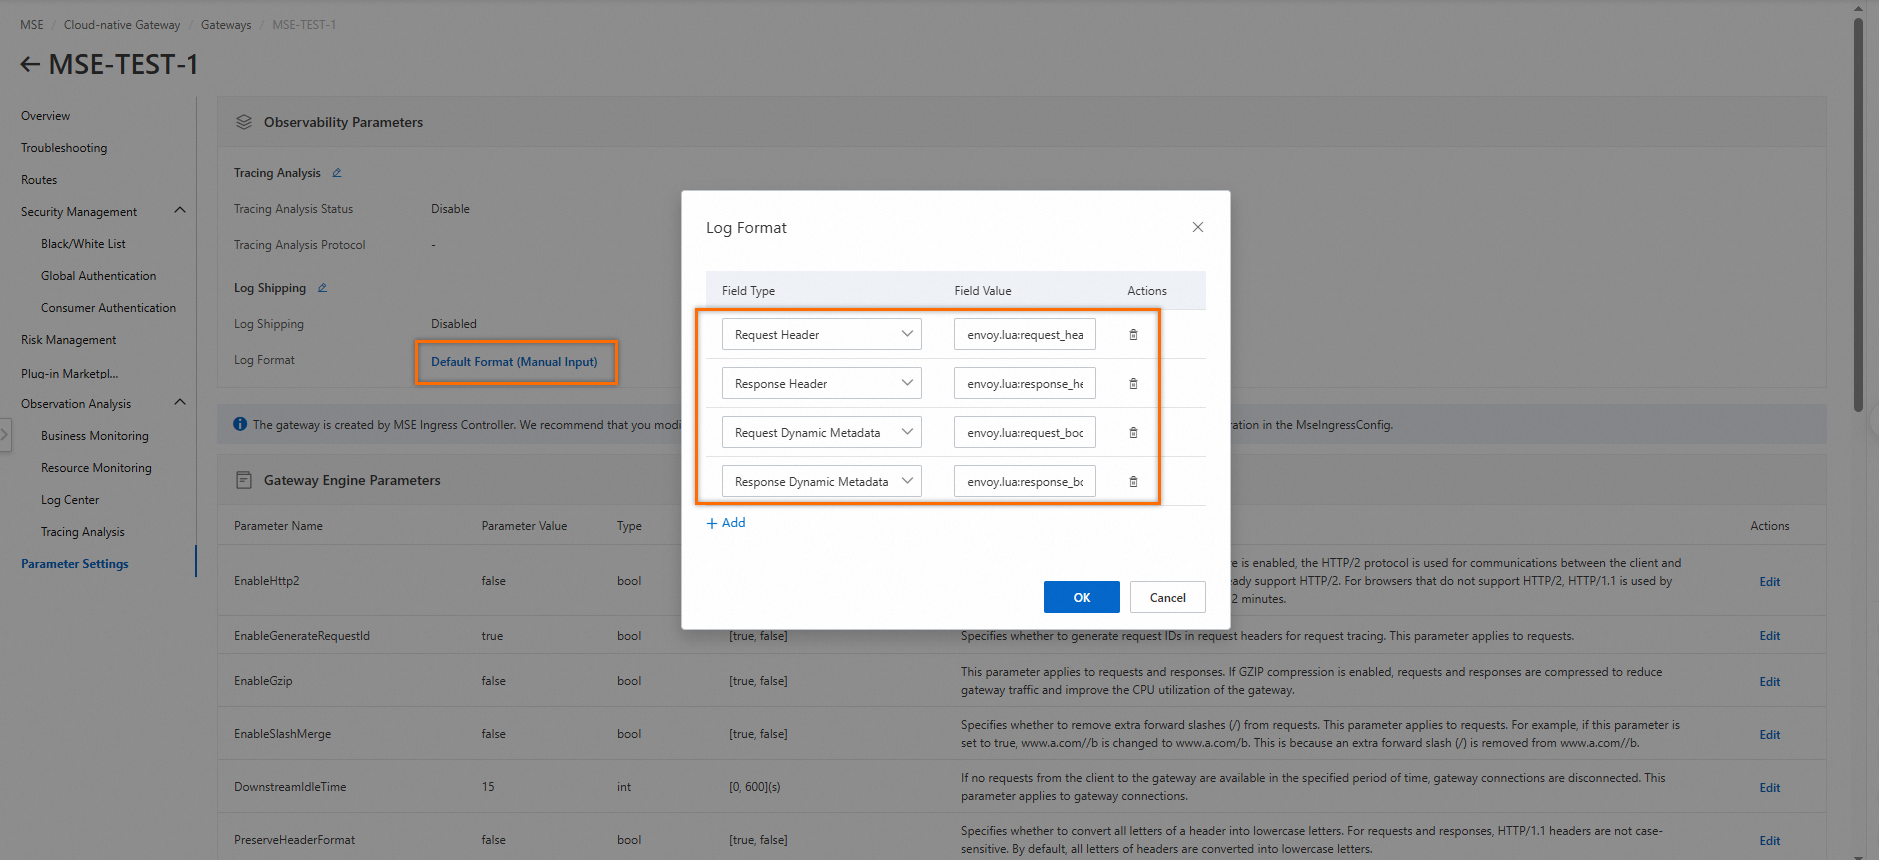Screen dimensions: 1879x860
Task: Add a new log format field
Action: (x=726, y=523)
